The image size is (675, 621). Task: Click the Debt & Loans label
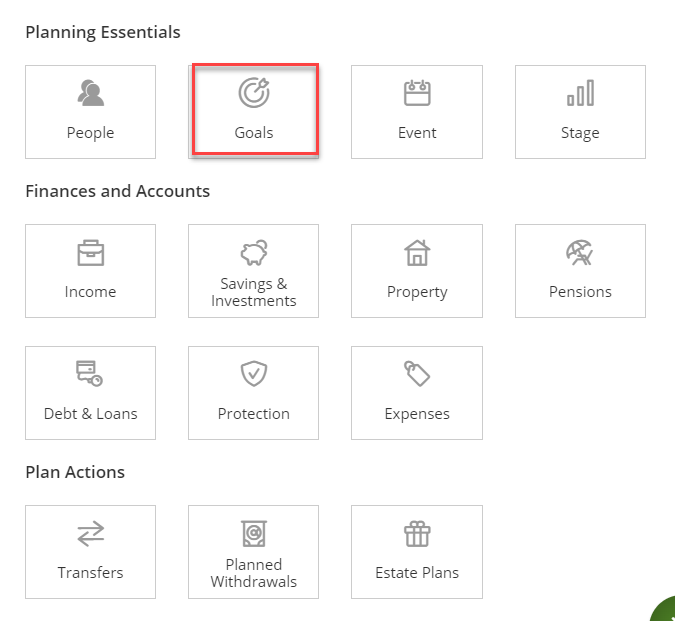90,414
